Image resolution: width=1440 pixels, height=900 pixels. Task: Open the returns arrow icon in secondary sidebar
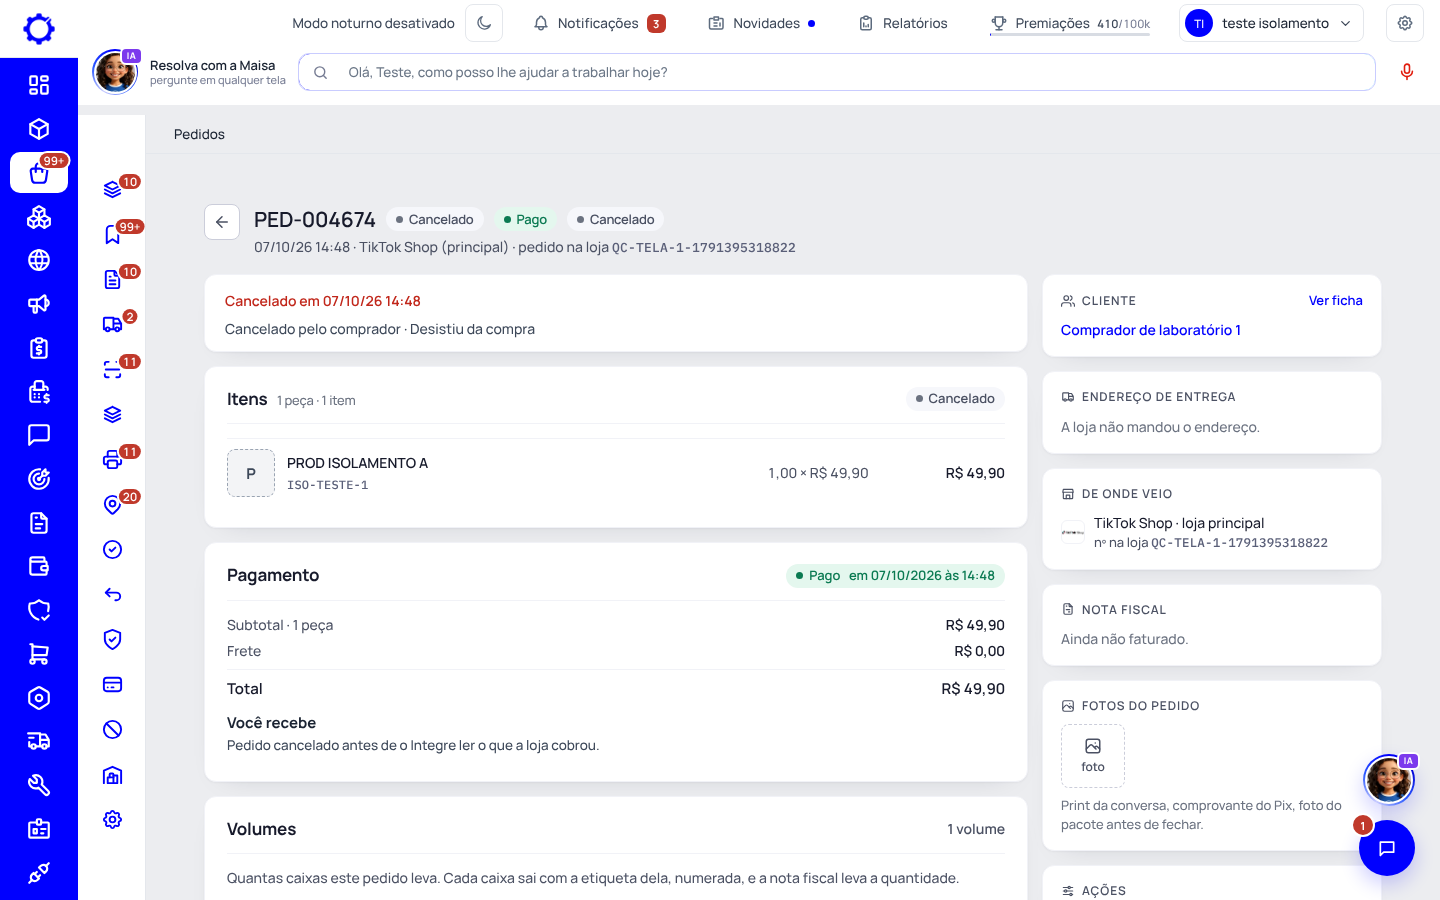click(113, 594)
